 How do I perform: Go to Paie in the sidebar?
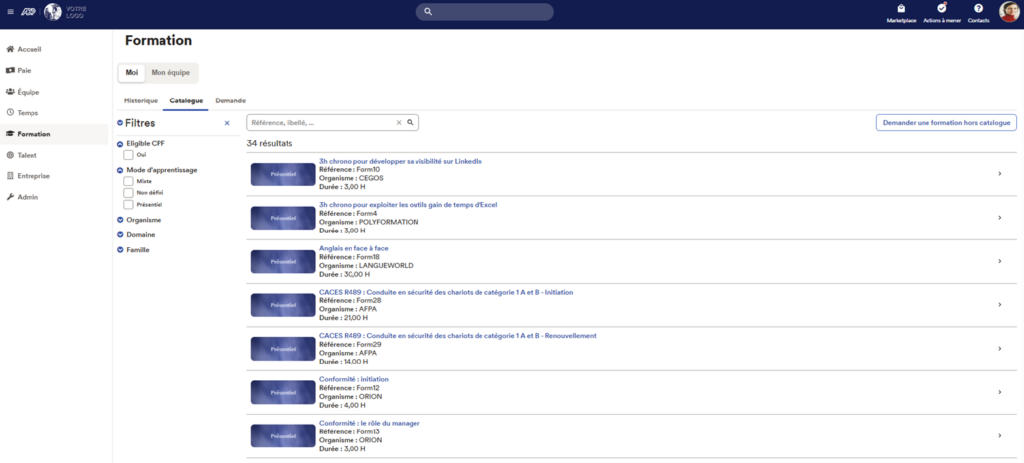click(x=25, y=70)
